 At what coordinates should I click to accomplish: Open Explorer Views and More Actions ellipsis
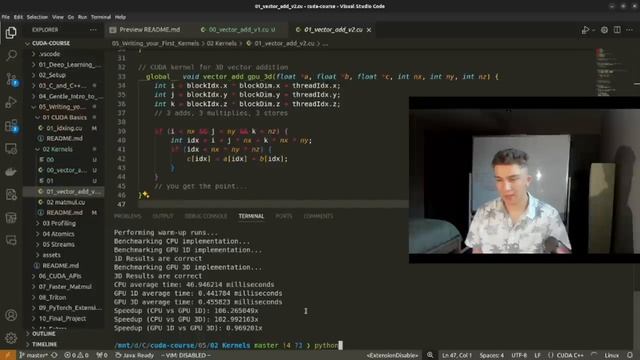tap(93, 30)
